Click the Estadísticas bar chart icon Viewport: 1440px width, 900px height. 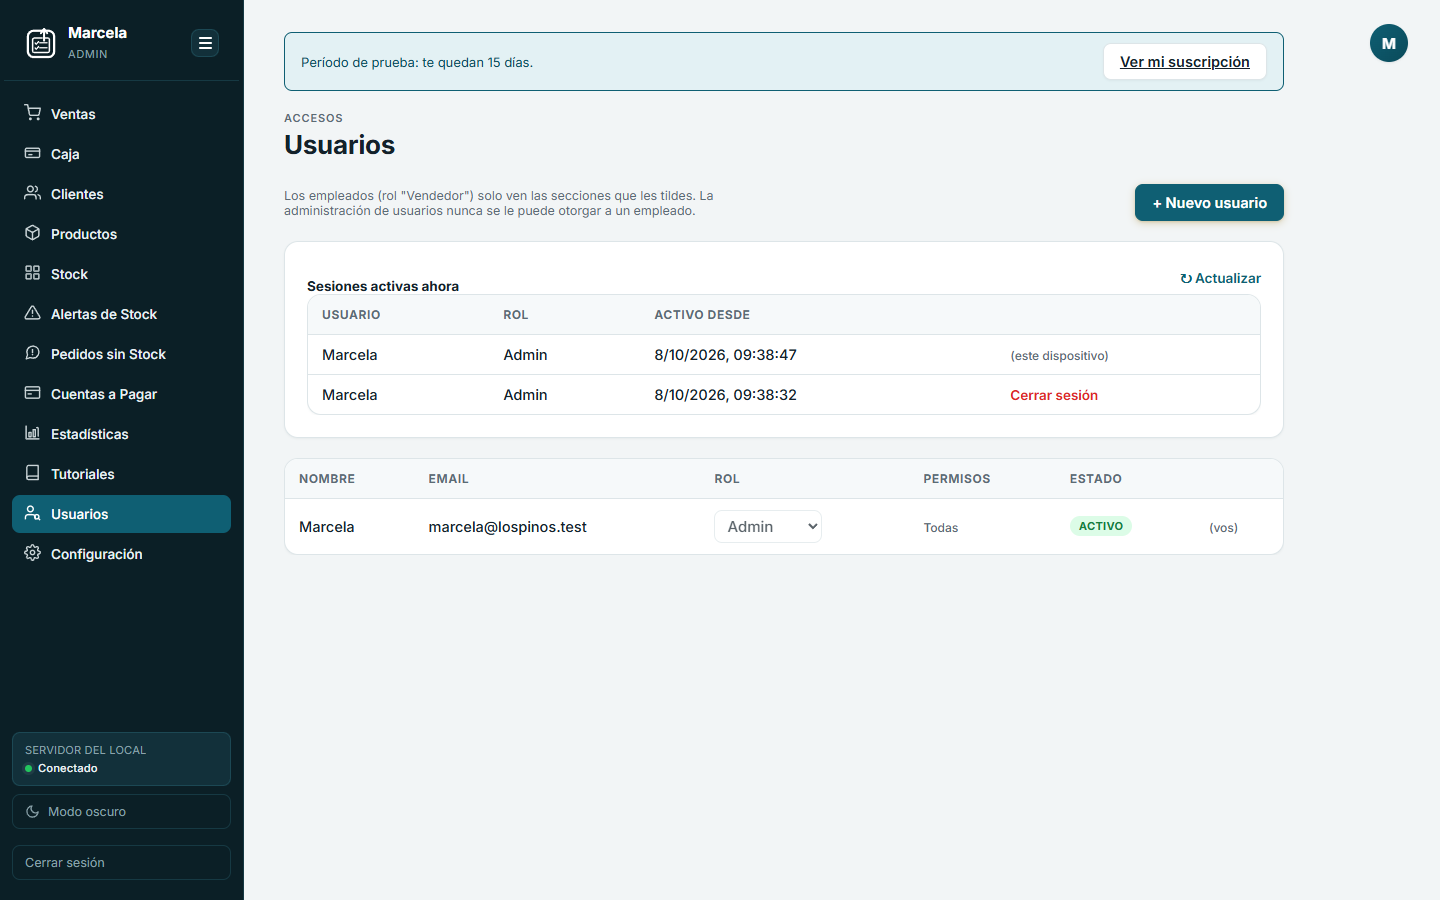click(33, 433)
